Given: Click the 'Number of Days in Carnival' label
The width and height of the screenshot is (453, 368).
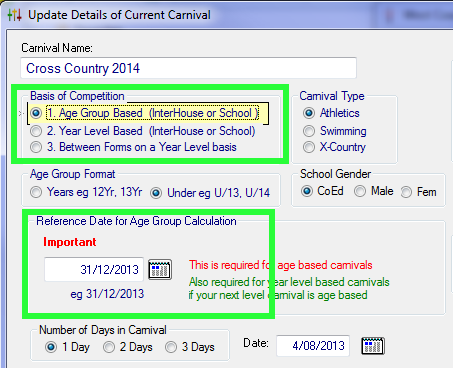Looking at the screenshot, I should 103,330.
